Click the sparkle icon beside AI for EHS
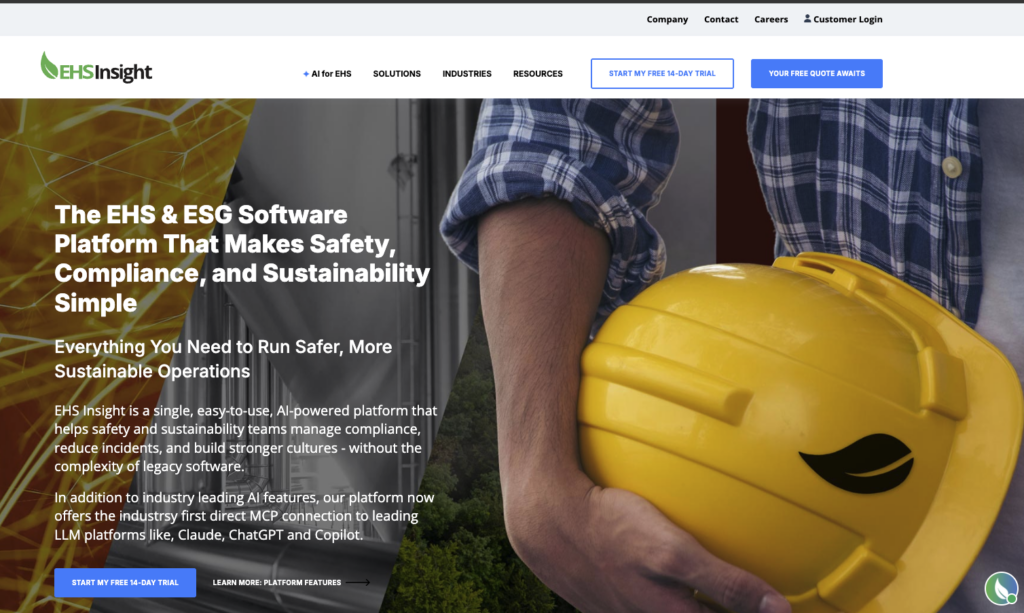 point(306,74)
